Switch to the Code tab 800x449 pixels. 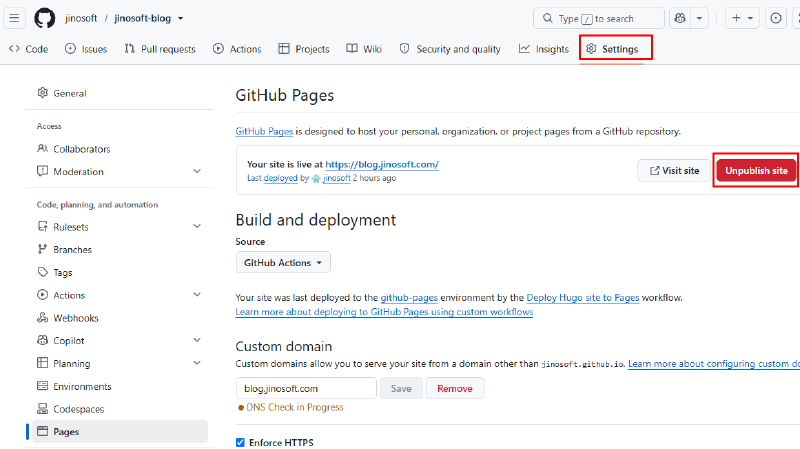[29, 49]
